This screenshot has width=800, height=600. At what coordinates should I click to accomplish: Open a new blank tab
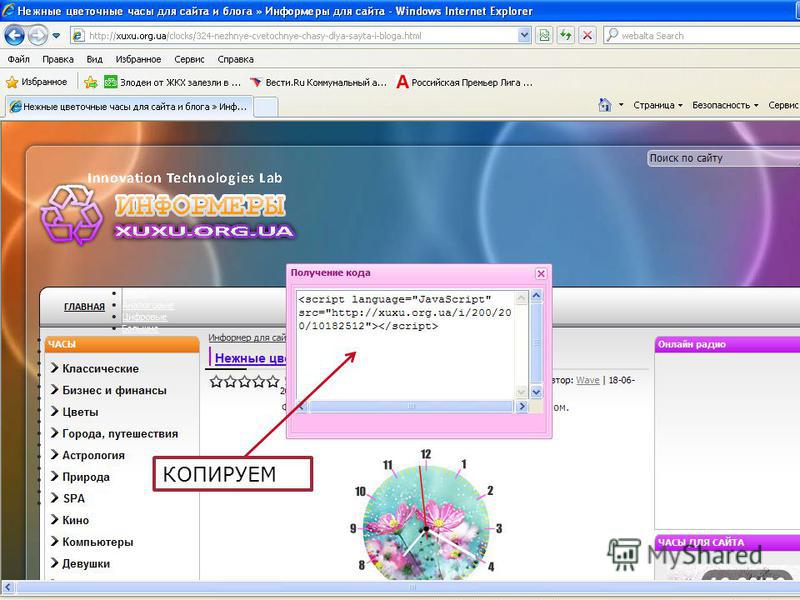(265, 107)
